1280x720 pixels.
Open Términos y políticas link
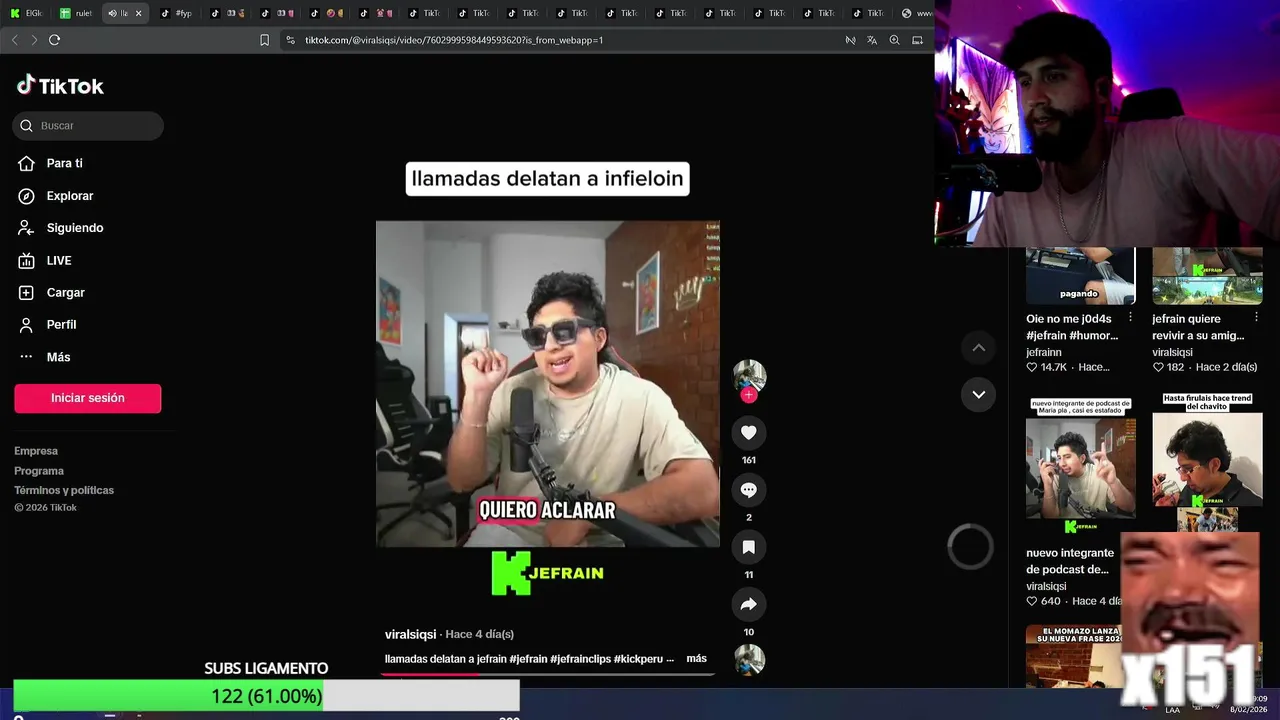click(x=64, y=490)
